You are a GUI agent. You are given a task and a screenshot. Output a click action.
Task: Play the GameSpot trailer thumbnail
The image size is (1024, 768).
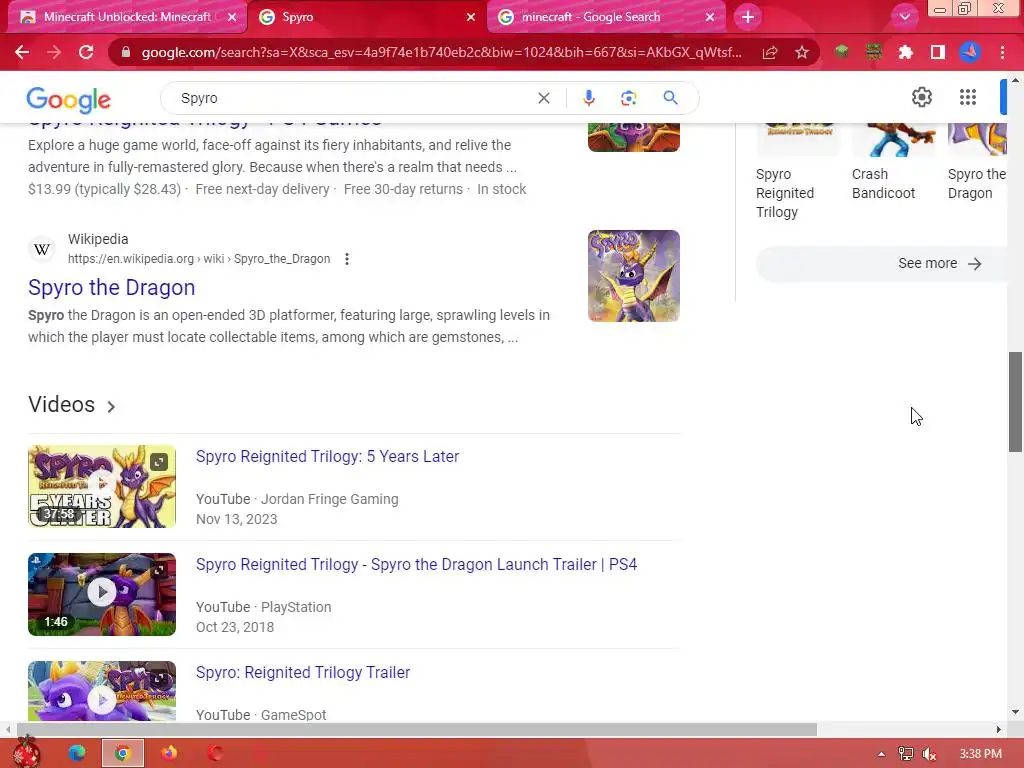tap(102, 691)
